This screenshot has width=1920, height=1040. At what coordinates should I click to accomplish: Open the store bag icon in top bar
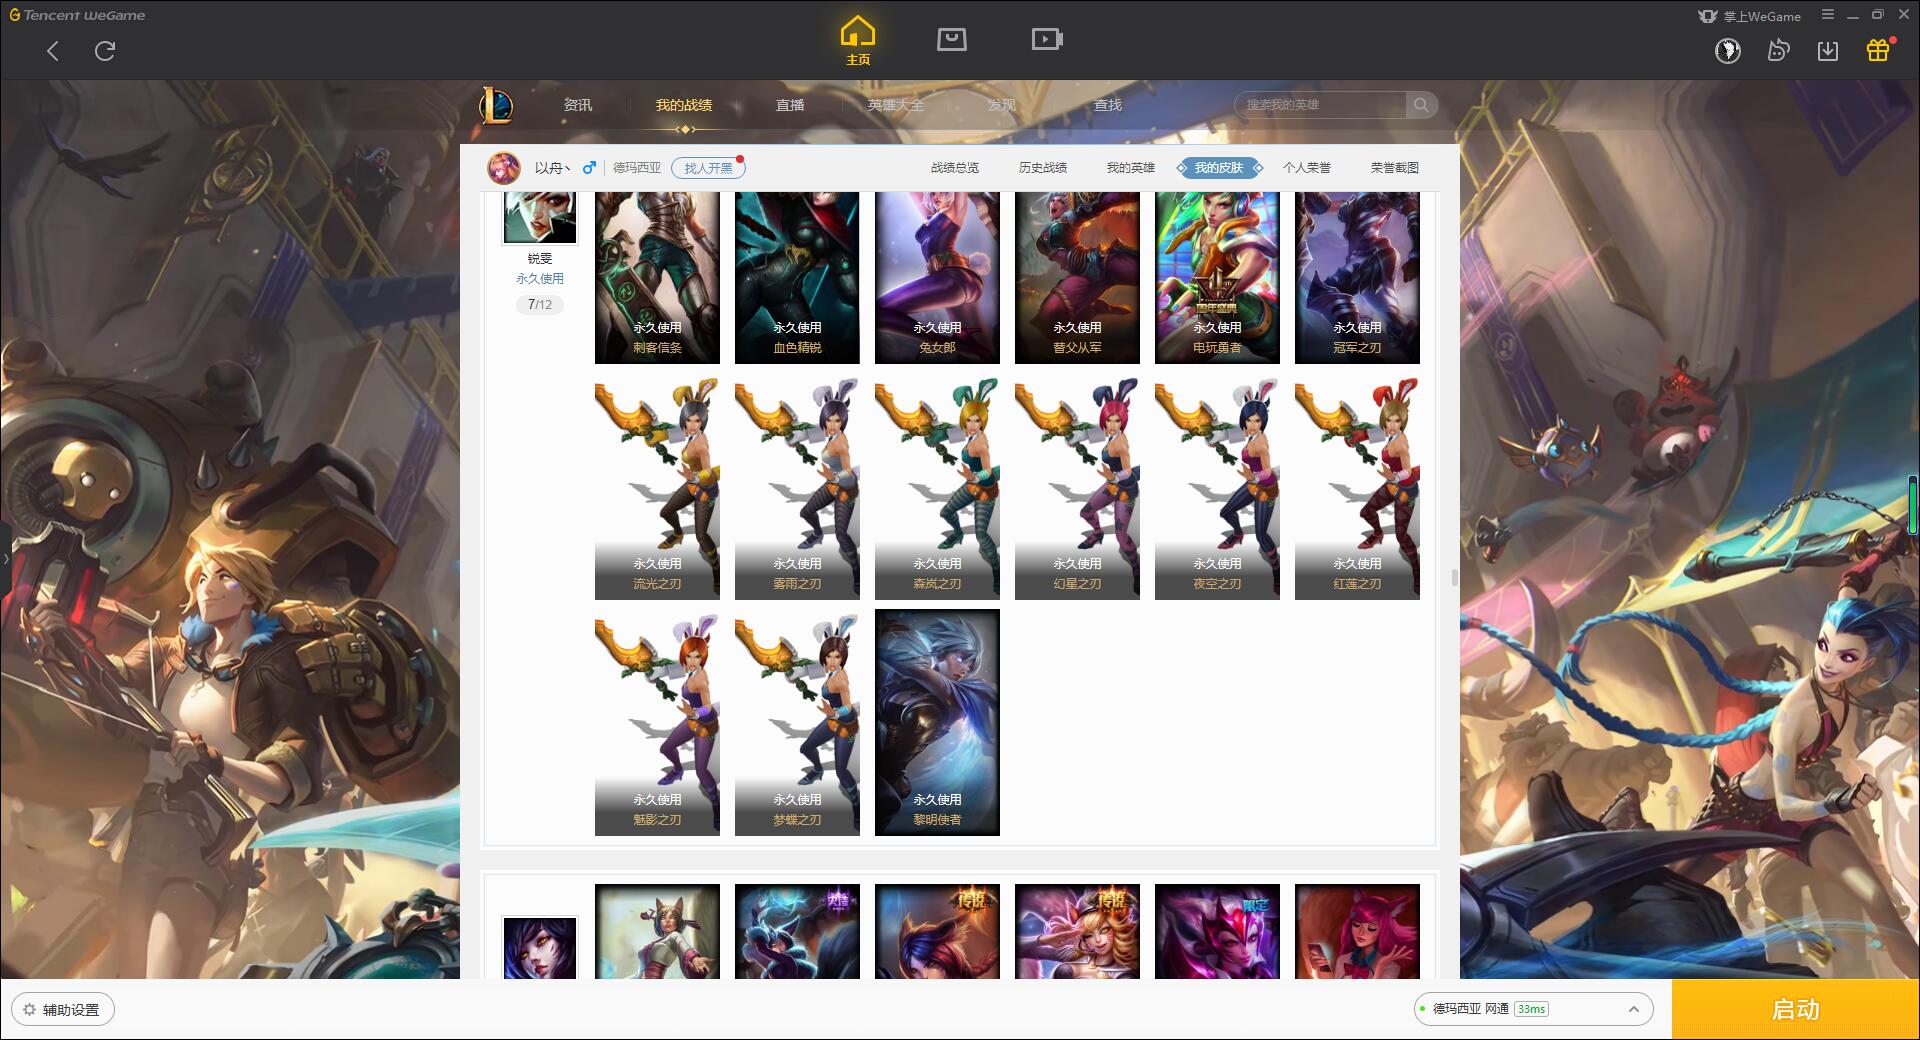tap(951, 39)
